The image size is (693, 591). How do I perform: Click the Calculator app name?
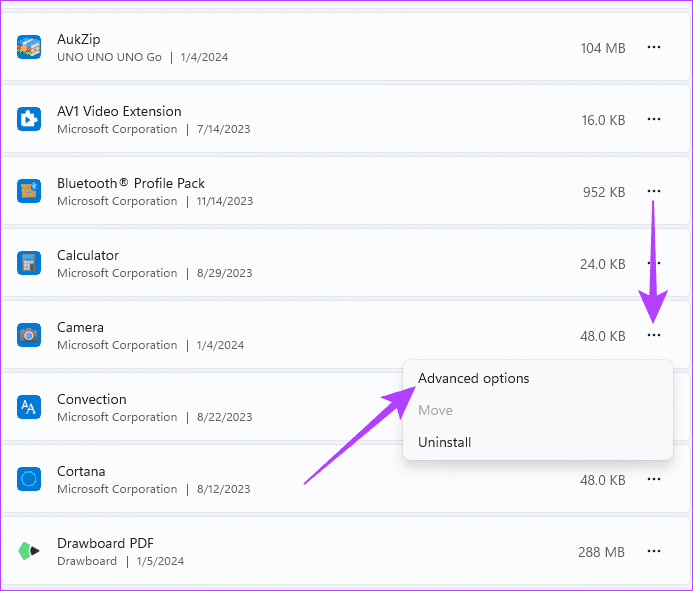(88, 255)
